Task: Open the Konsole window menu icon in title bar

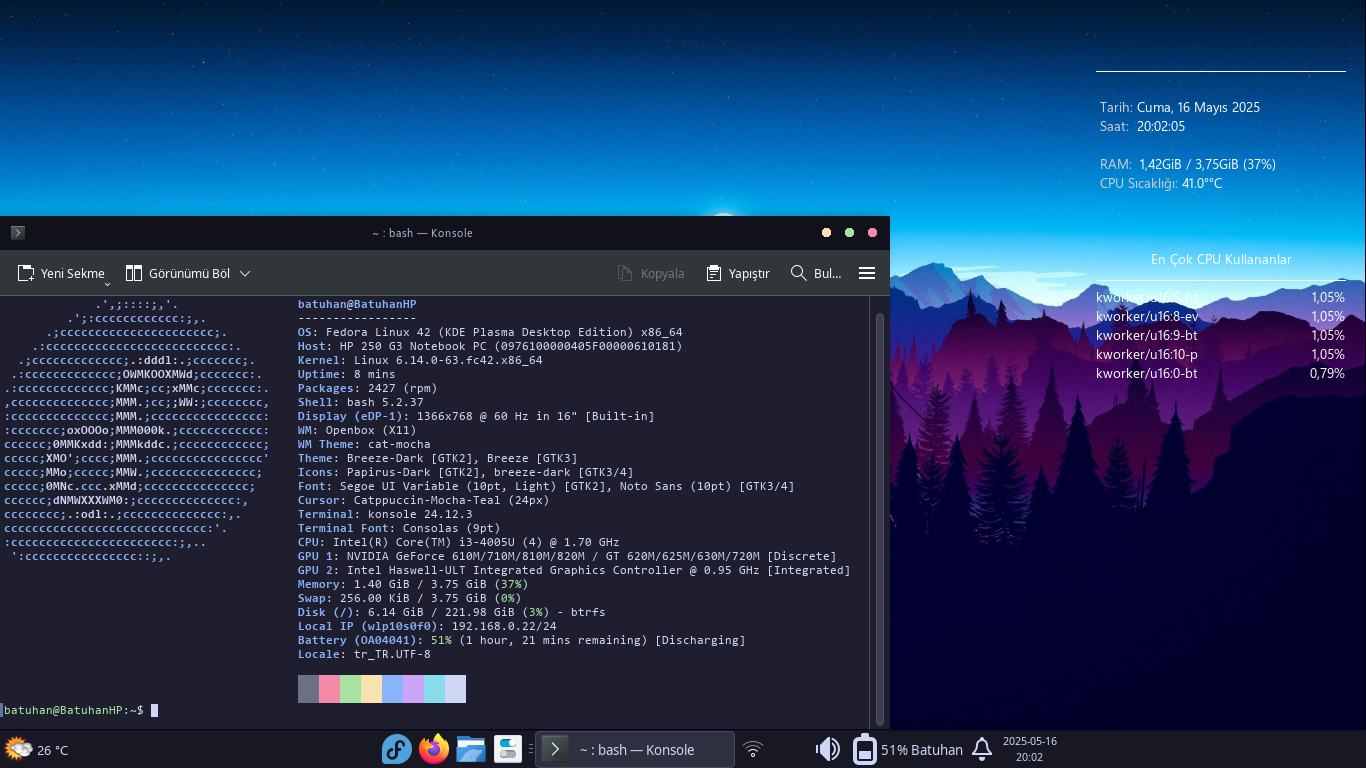Action: click(17, 233)
